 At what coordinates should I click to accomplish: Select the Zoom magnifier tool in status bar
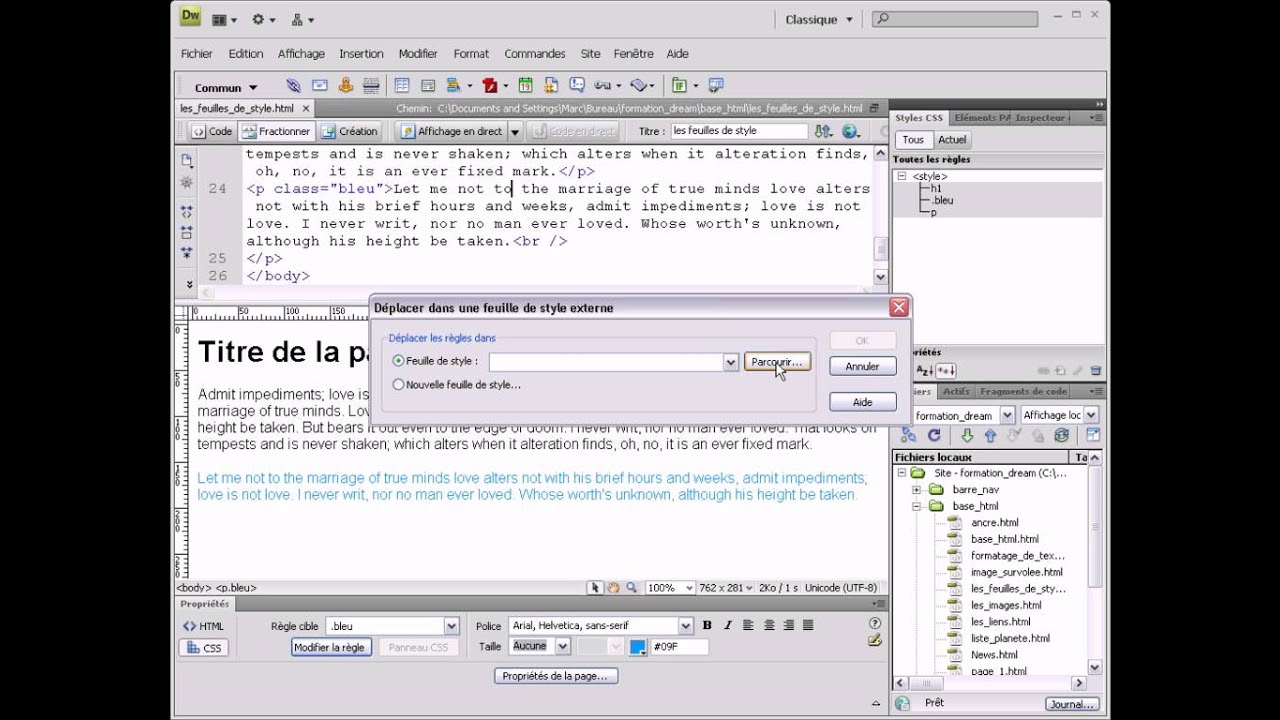coord(632,588)
